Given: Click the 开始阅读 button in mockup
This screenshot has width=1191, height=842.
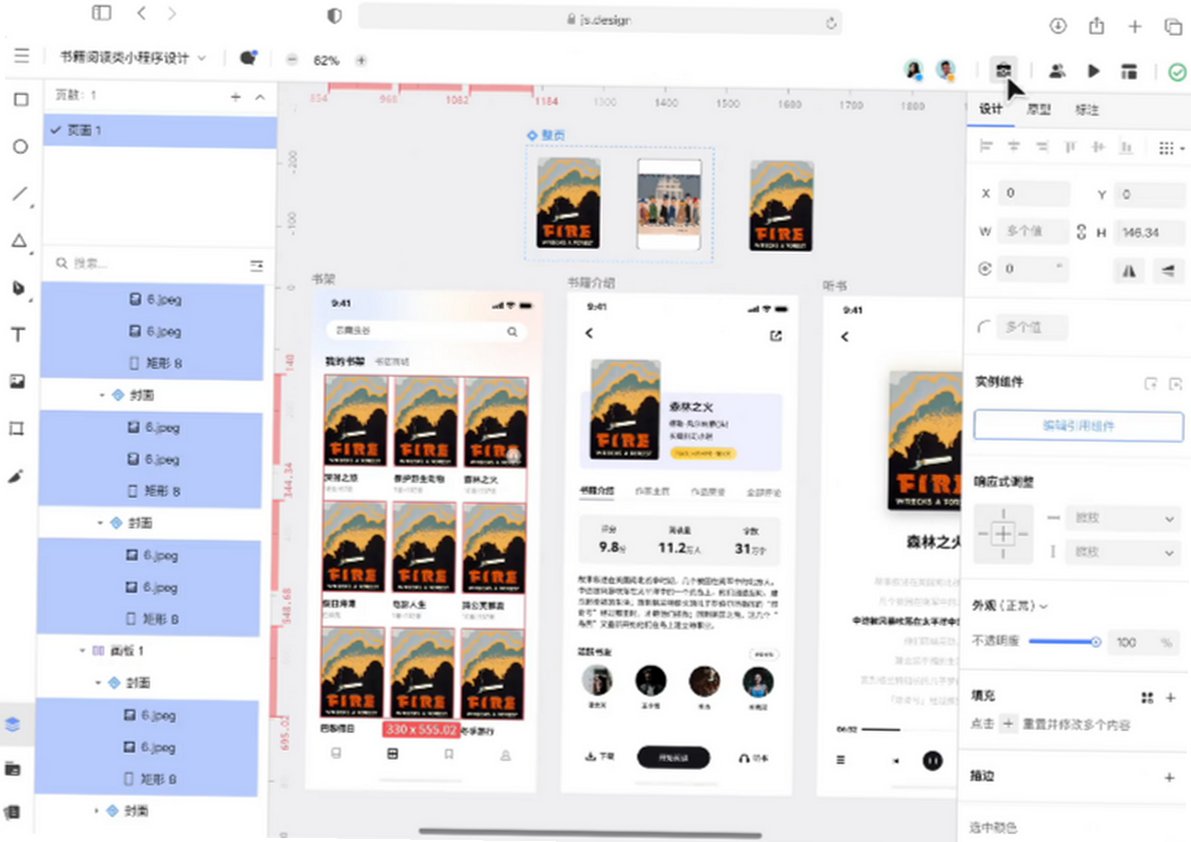Looking at the screenshot, I should [x=673, y=757].
